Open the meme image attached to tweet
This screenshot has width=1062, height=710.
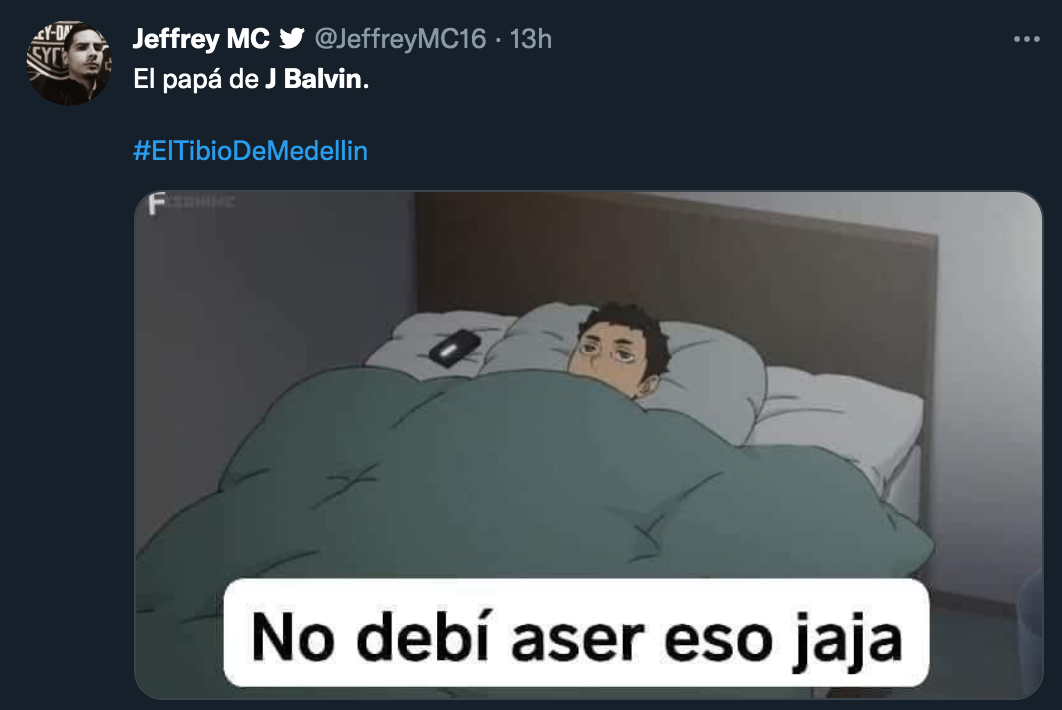pos(588,445)
